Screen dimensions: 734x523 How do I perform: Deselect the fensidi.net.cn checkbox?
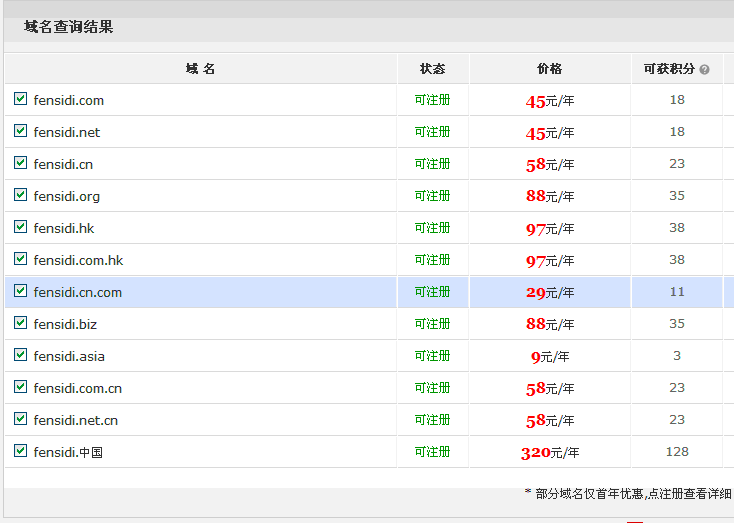(x=21, y=419)
